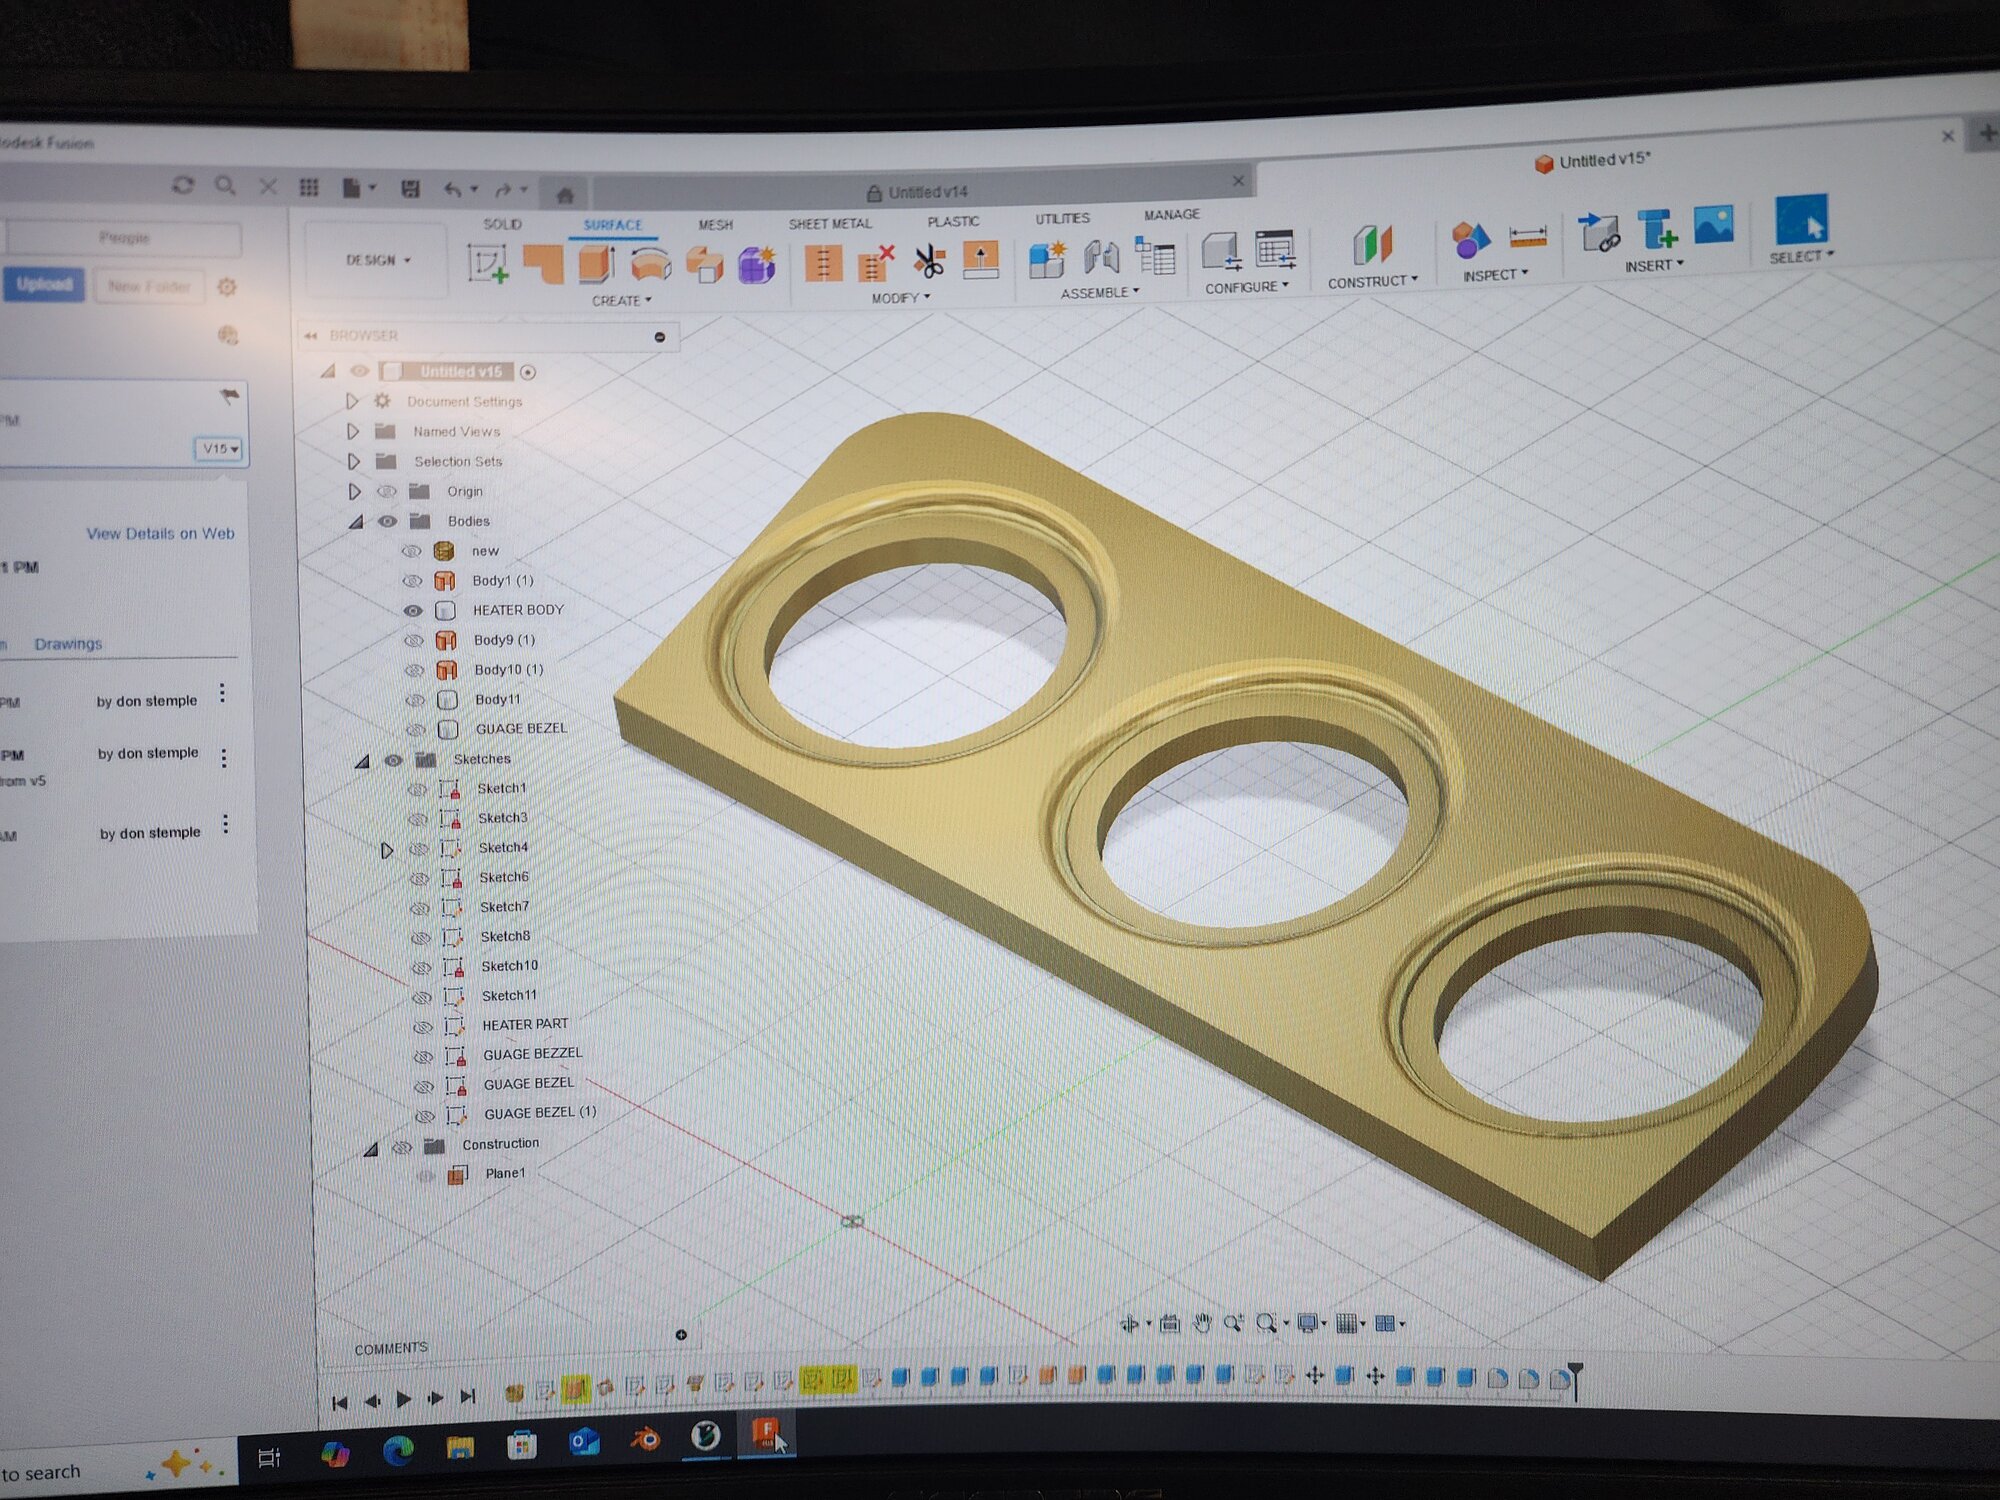Viewport: 2000px width, 1500px height.
Task: Toggle visibility of the Sketches folder
Action: click(x=393, y=760)
